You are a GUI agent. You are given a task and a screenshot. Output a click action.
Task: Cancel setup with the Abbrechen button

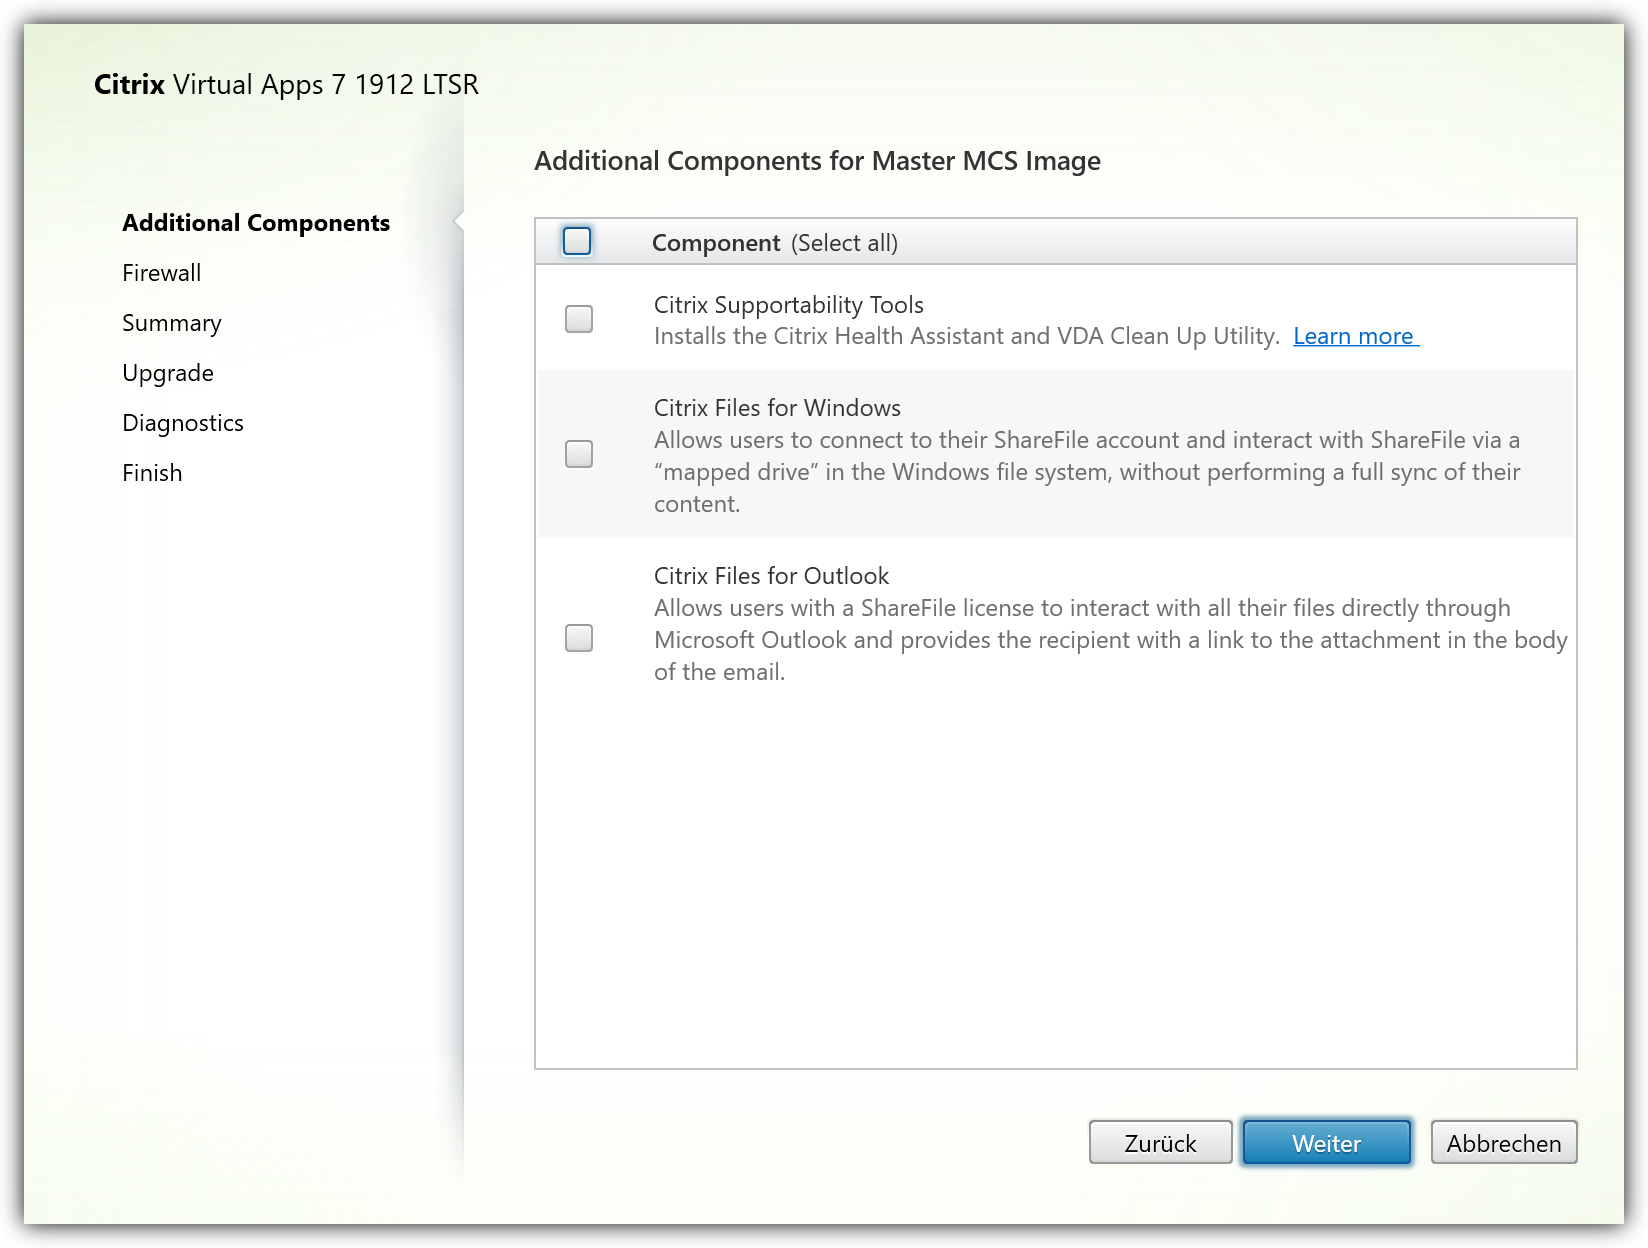tap(1503, 1142)
